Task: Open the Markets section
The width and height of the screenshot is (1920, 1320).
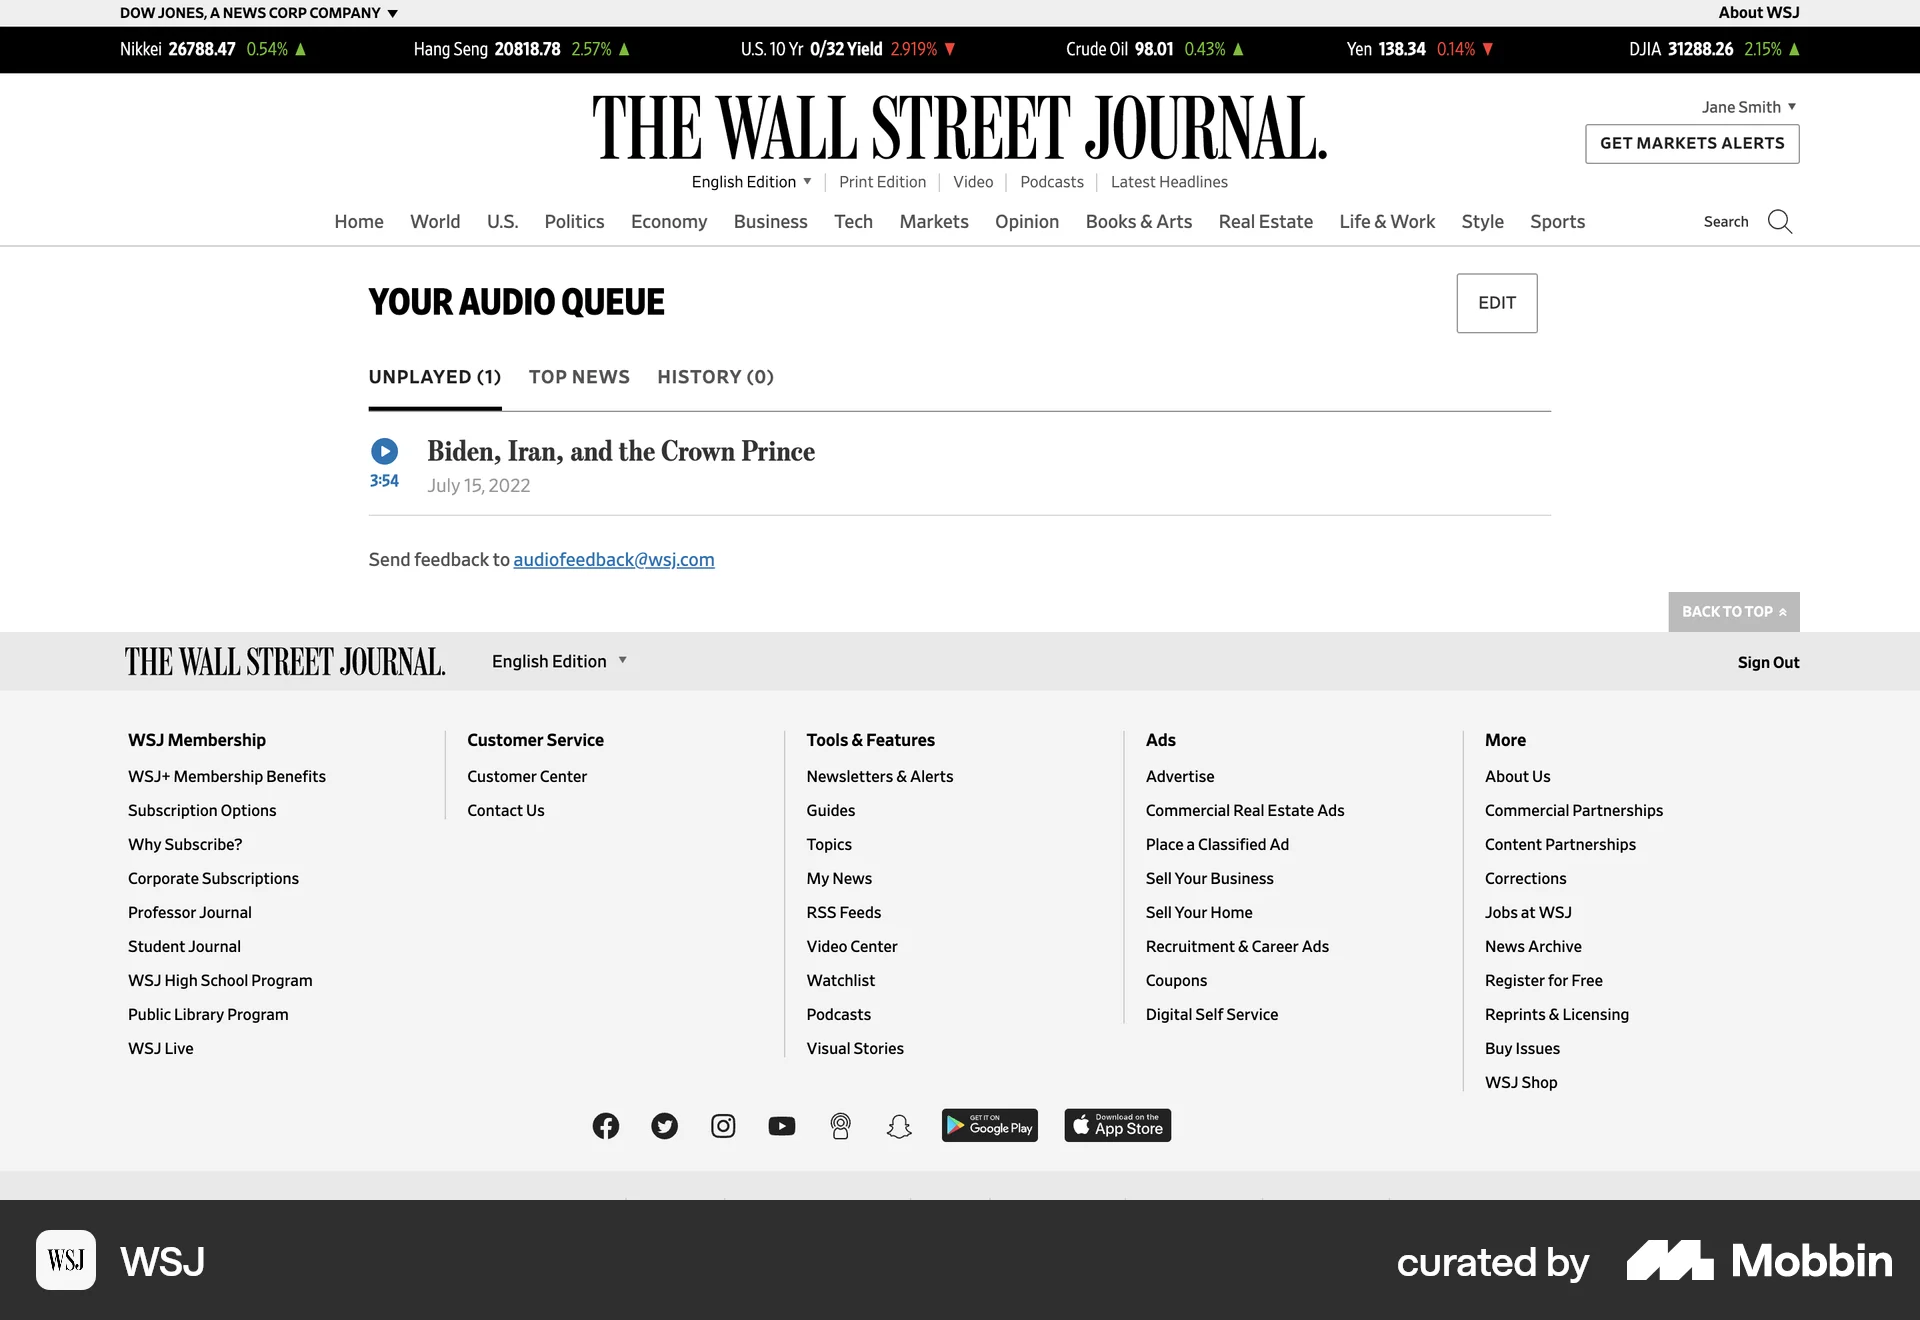Action: [933, 221]
